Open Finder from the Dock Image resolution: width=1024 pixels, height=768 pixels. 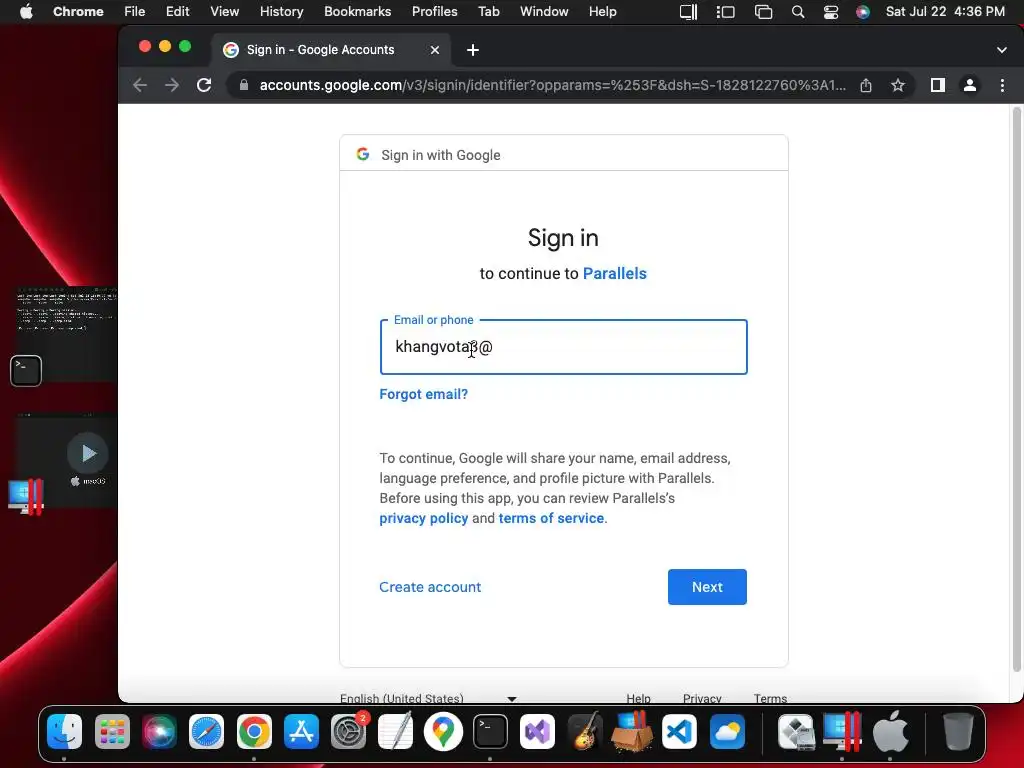[64, 731]
